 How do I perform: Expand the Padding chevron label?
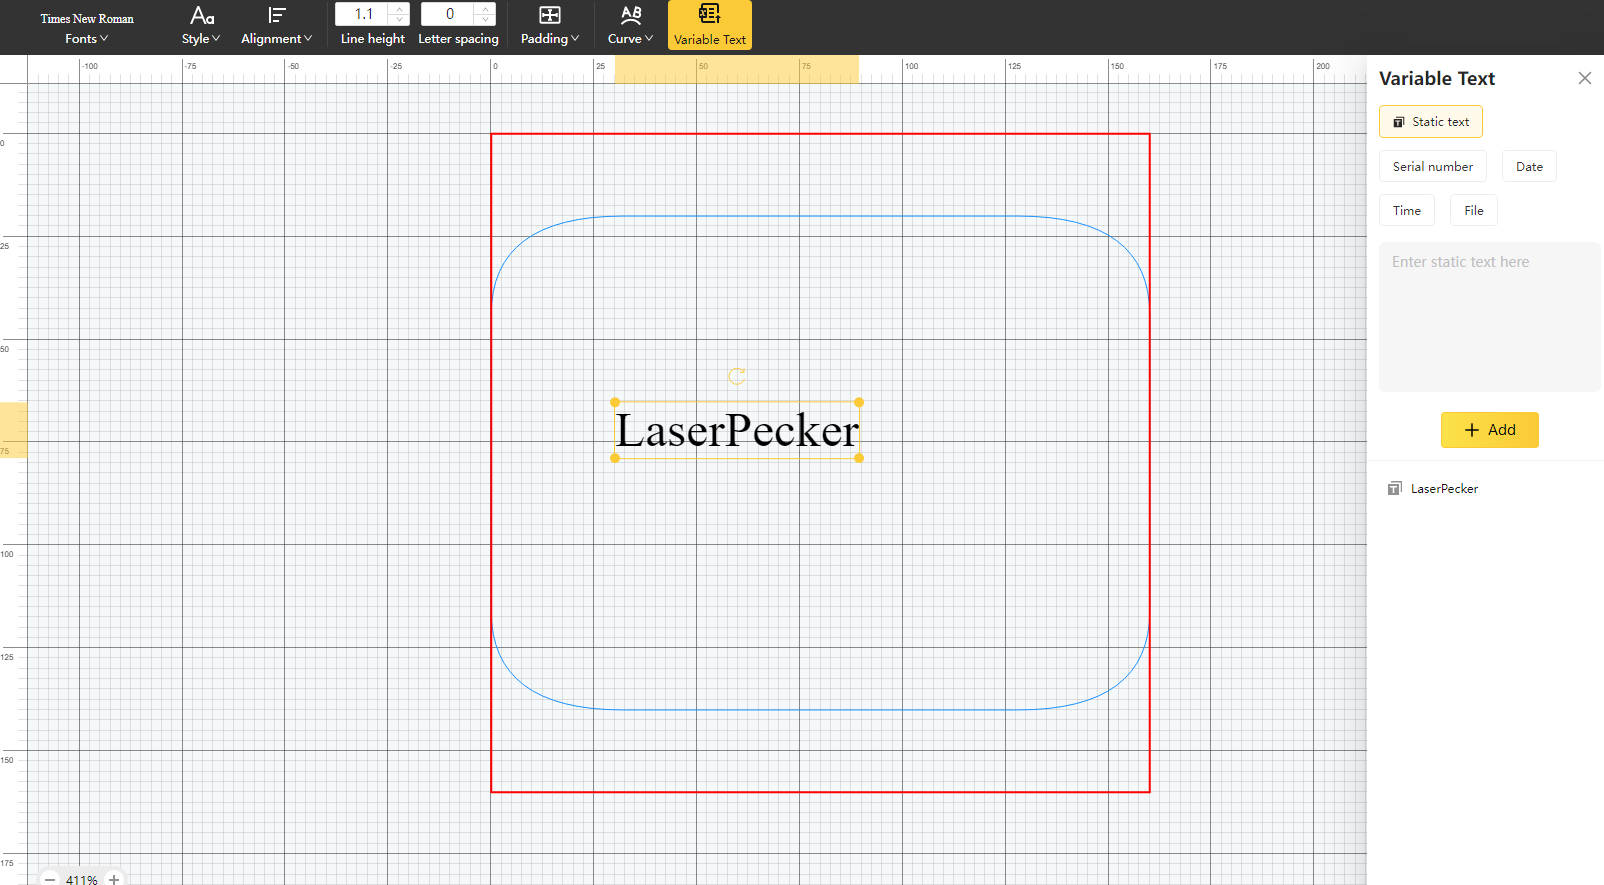550,39
